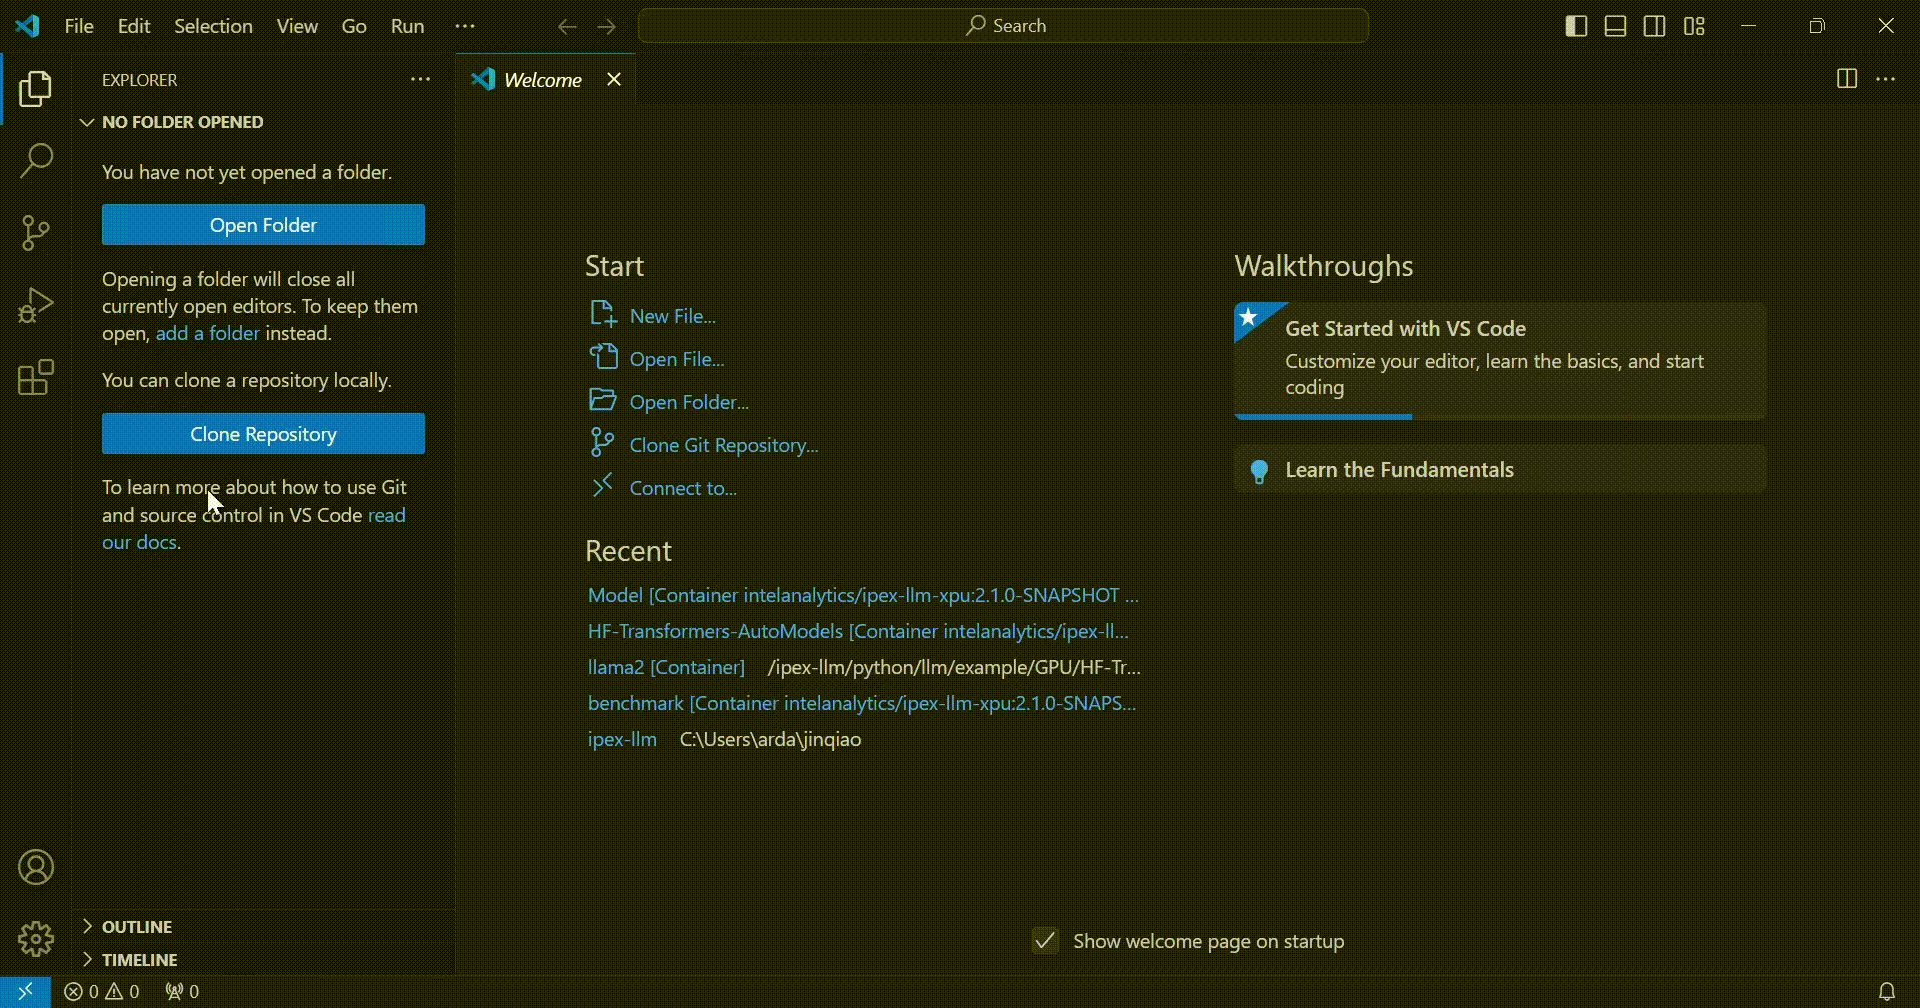Open the Customize Layout icon

[1694, 26]
